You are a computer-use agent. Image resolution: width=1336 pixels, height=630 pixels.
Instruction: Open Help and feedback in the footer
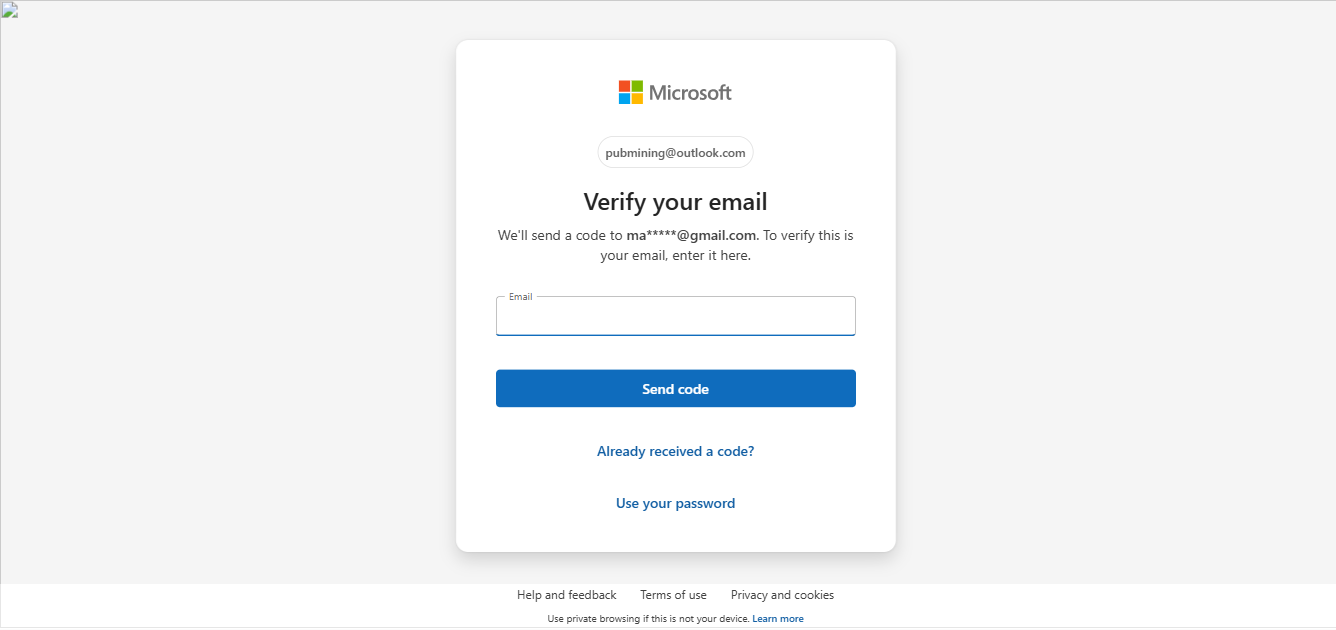tap(566, 595)
